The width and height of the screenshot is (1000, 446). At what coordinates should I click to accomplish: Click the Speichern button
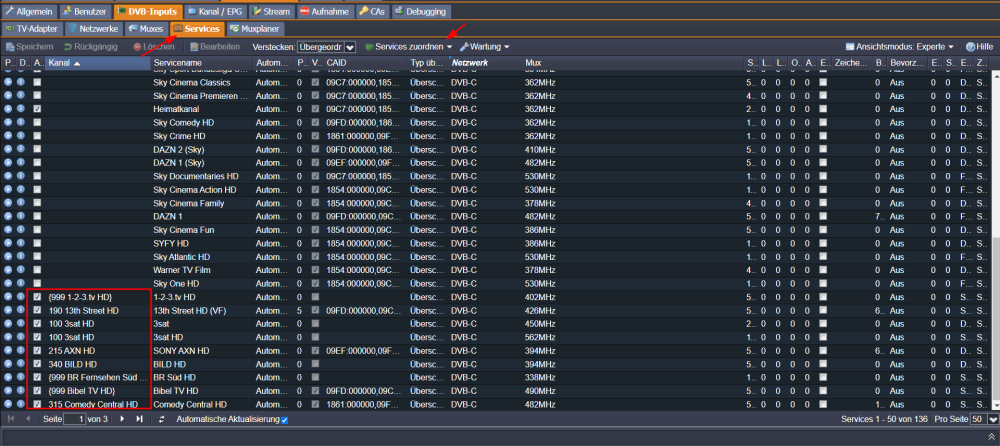coord(29,47)
